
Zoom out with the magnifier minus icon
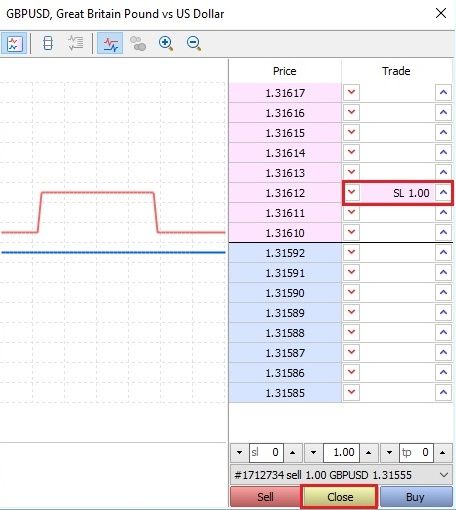pos(194,43)
